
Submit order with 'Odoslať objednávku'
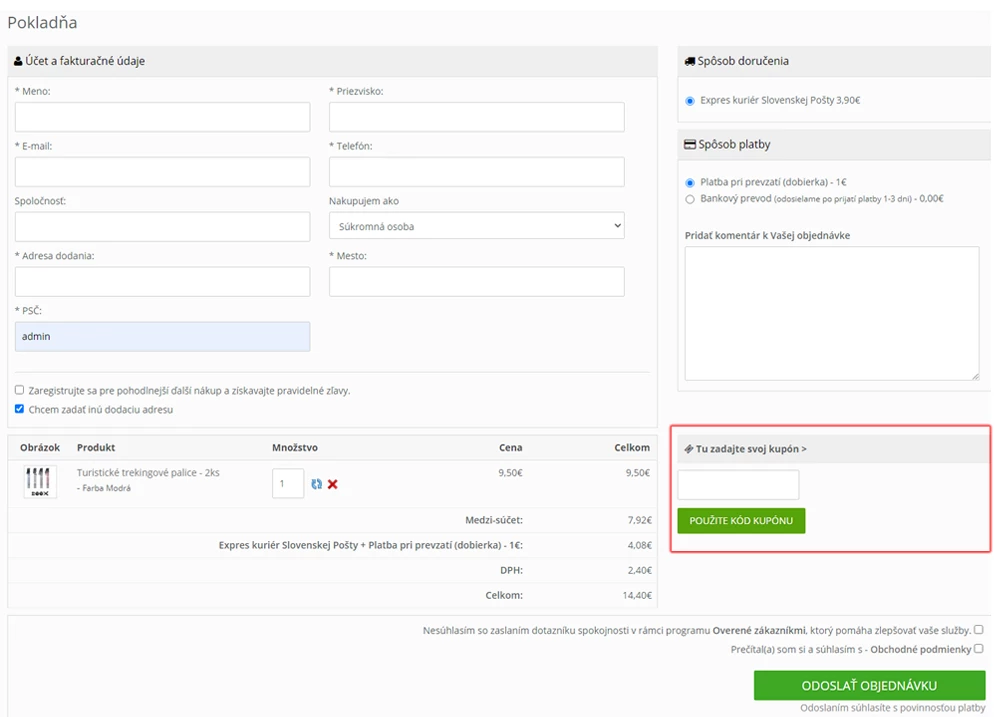869,686
